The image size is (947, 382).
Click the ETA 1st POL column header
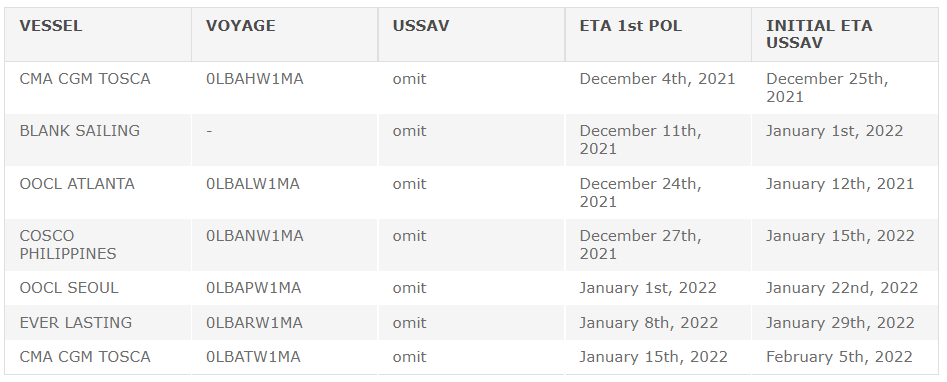coord(658,35)
